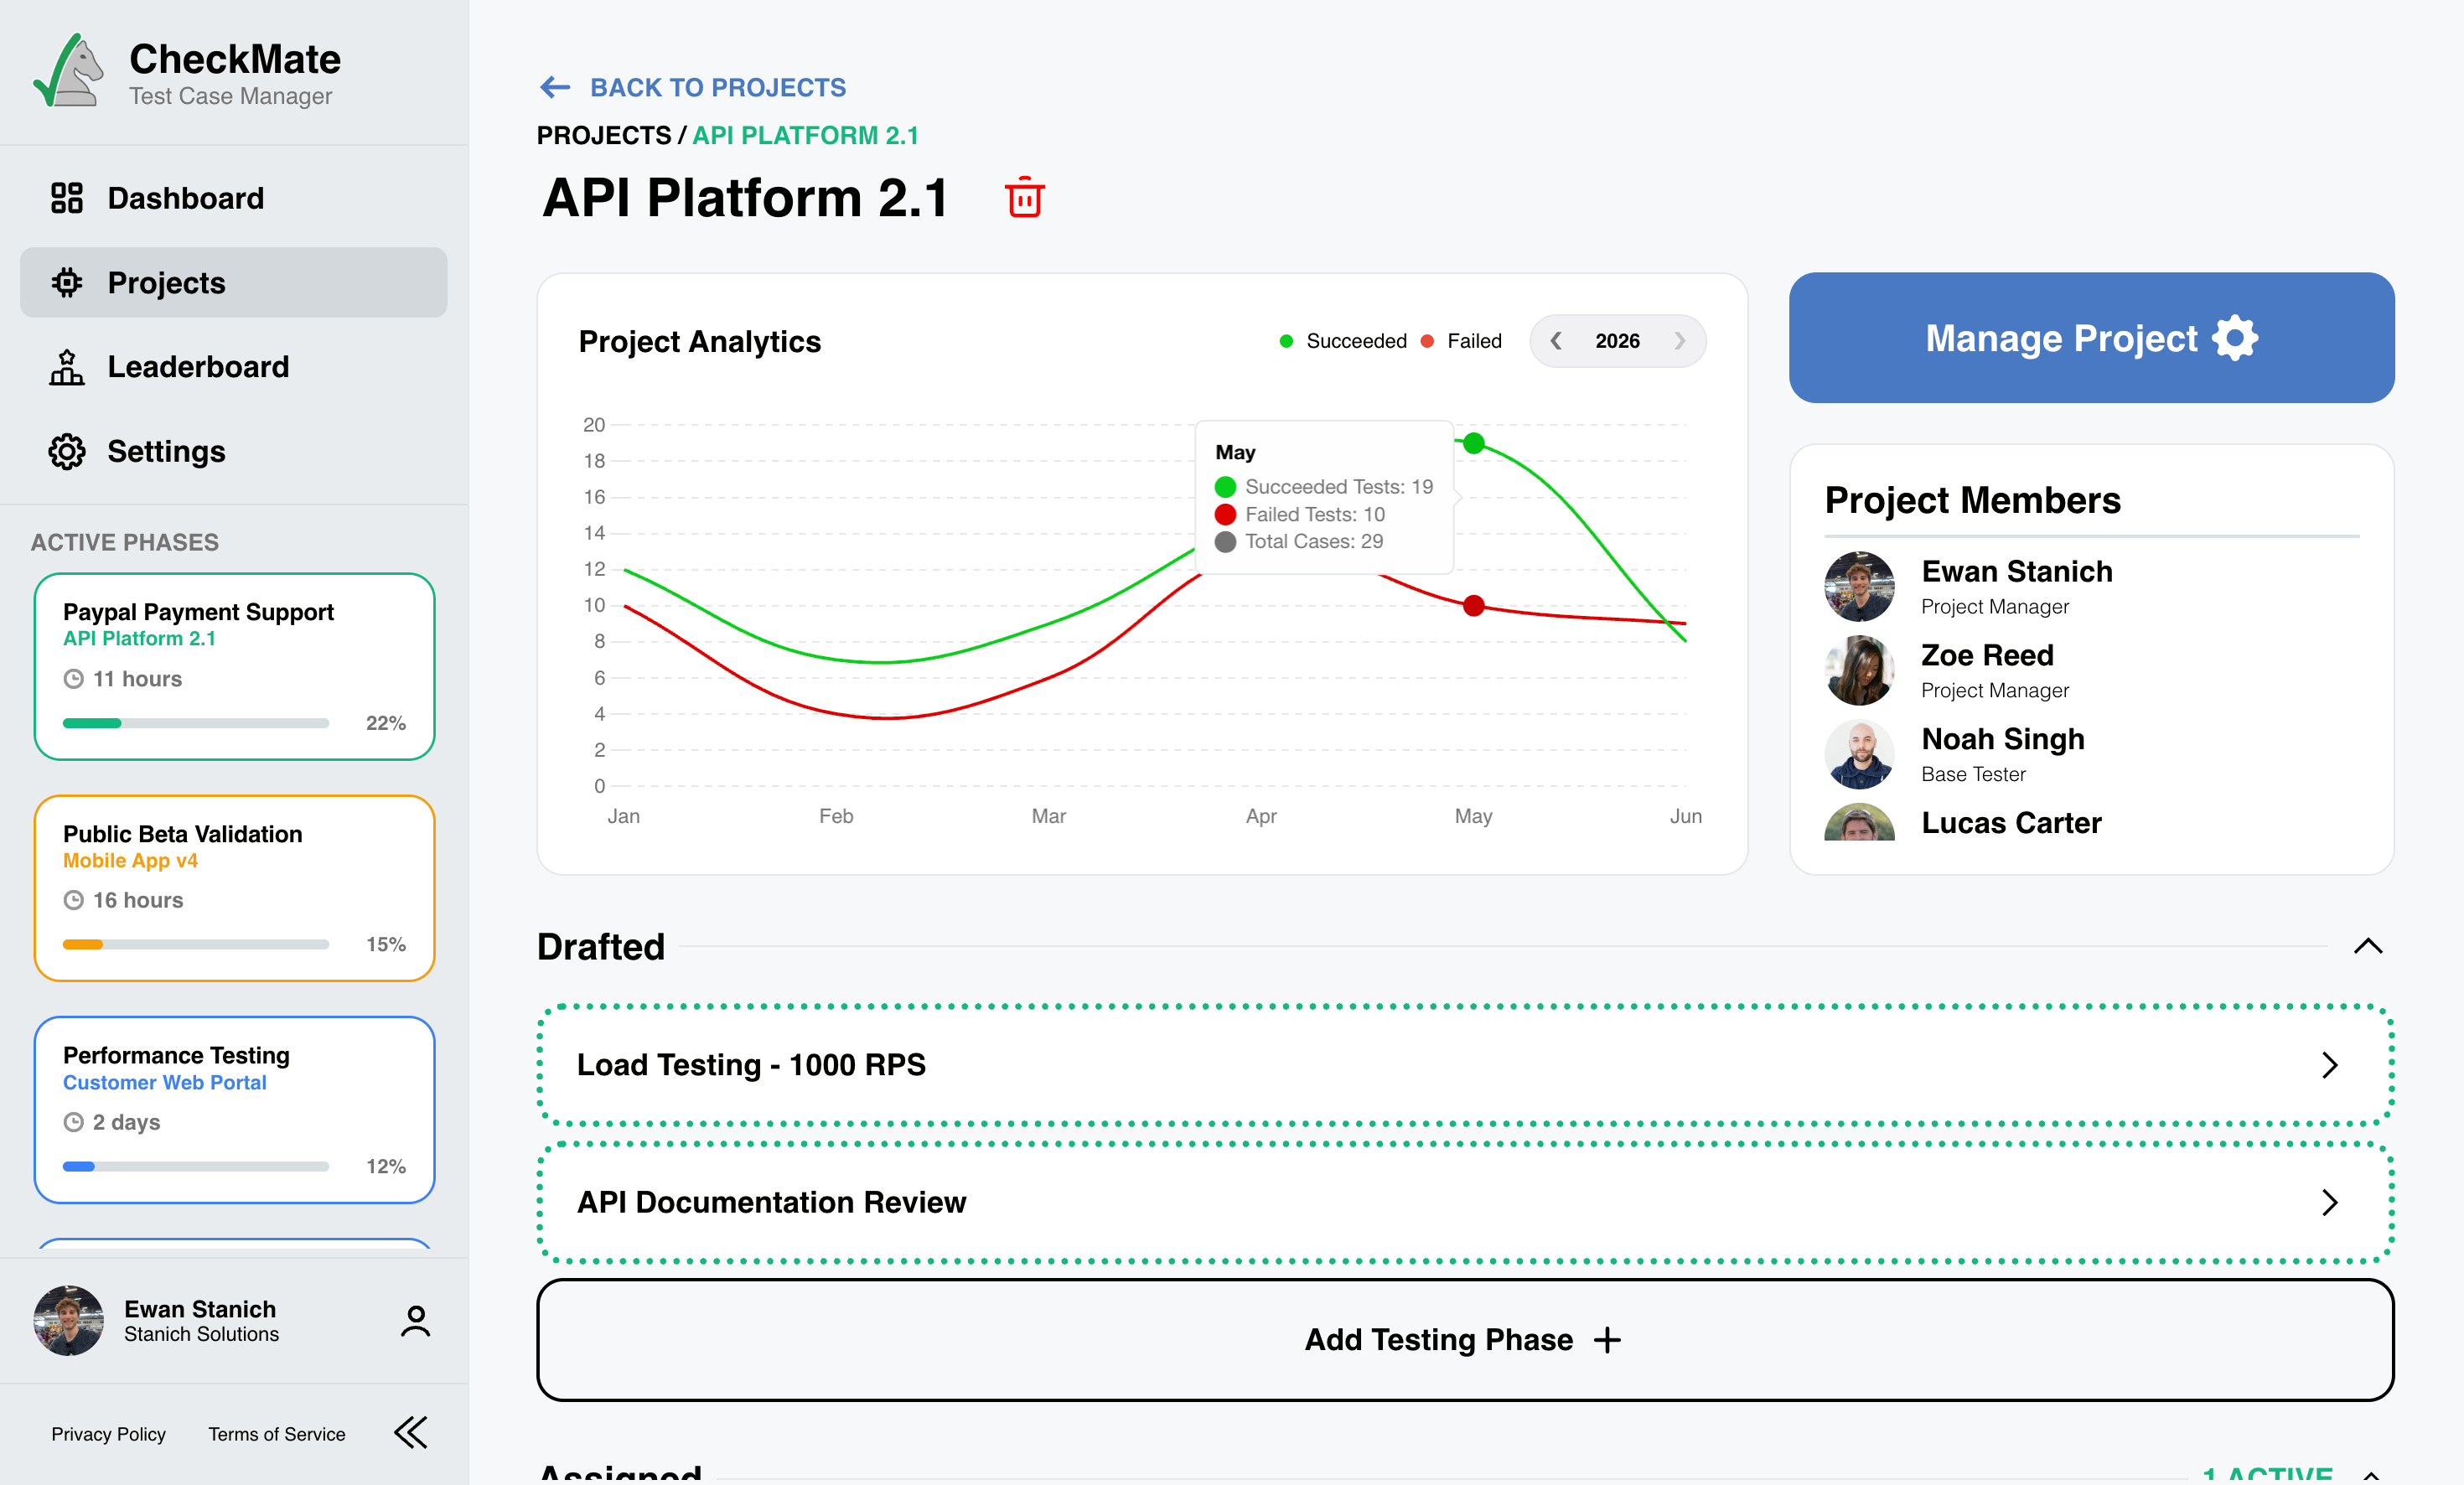Open the Load Testing - 1000 RPS phase
Screen dimensions: 2464x1485
(1466, 1065)
